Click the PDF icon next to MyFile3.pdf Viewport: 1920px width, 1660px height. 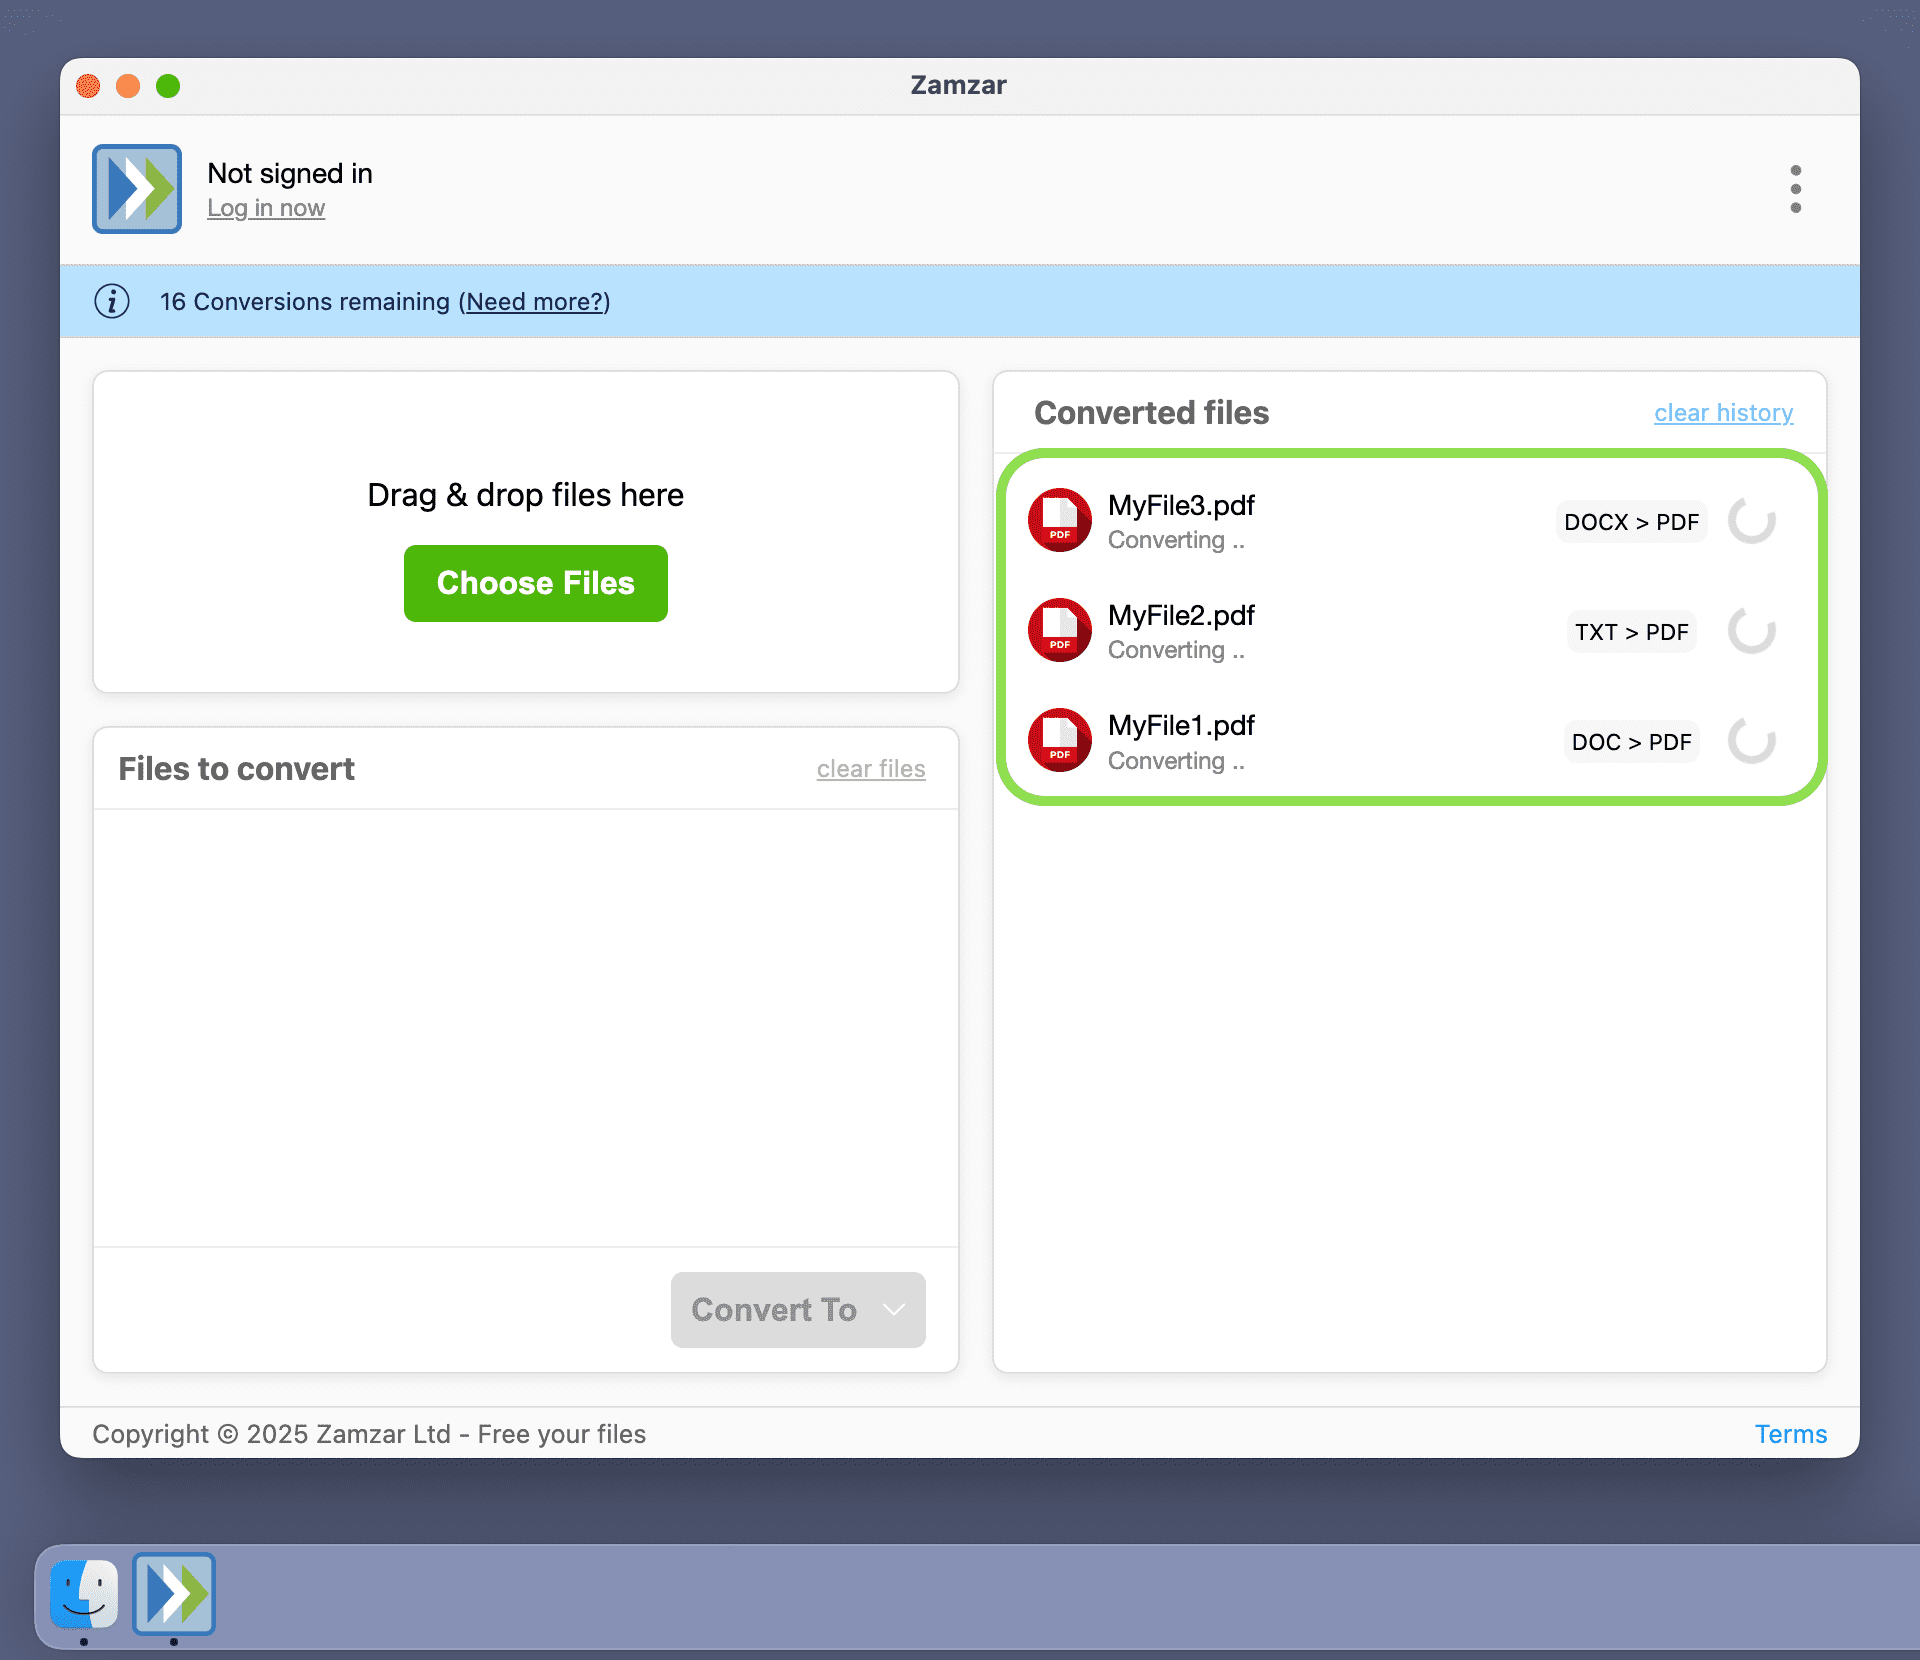click(x=1059, y=519)
